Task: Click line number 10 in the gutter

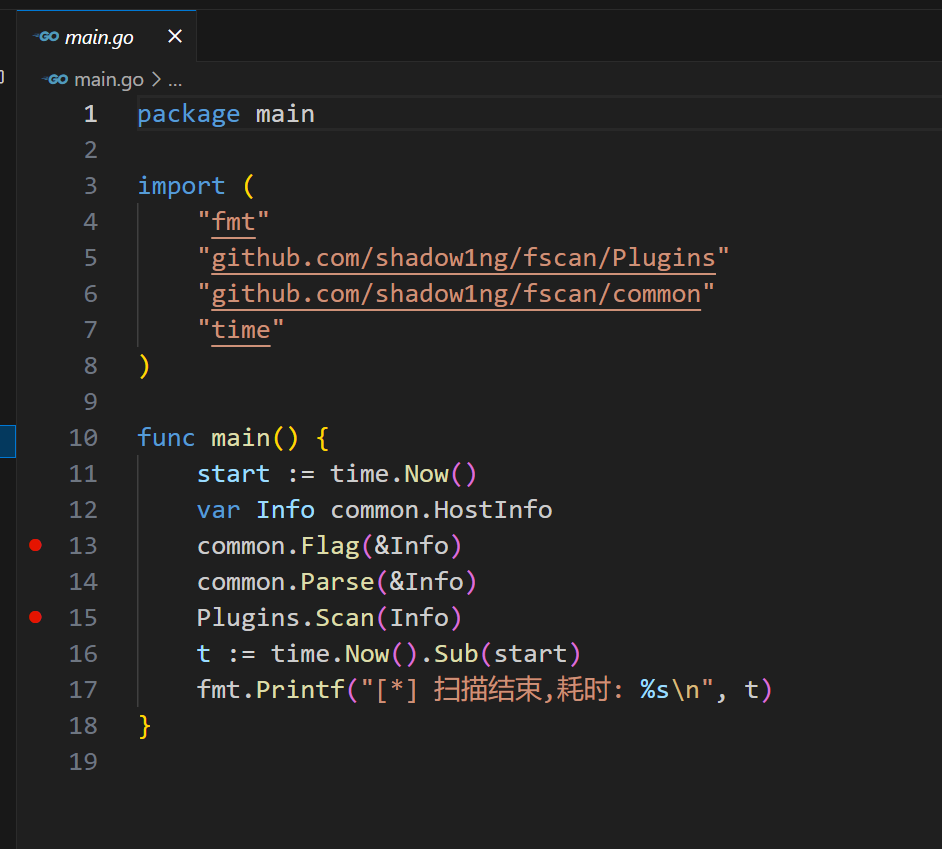Action: pos(83,437)
